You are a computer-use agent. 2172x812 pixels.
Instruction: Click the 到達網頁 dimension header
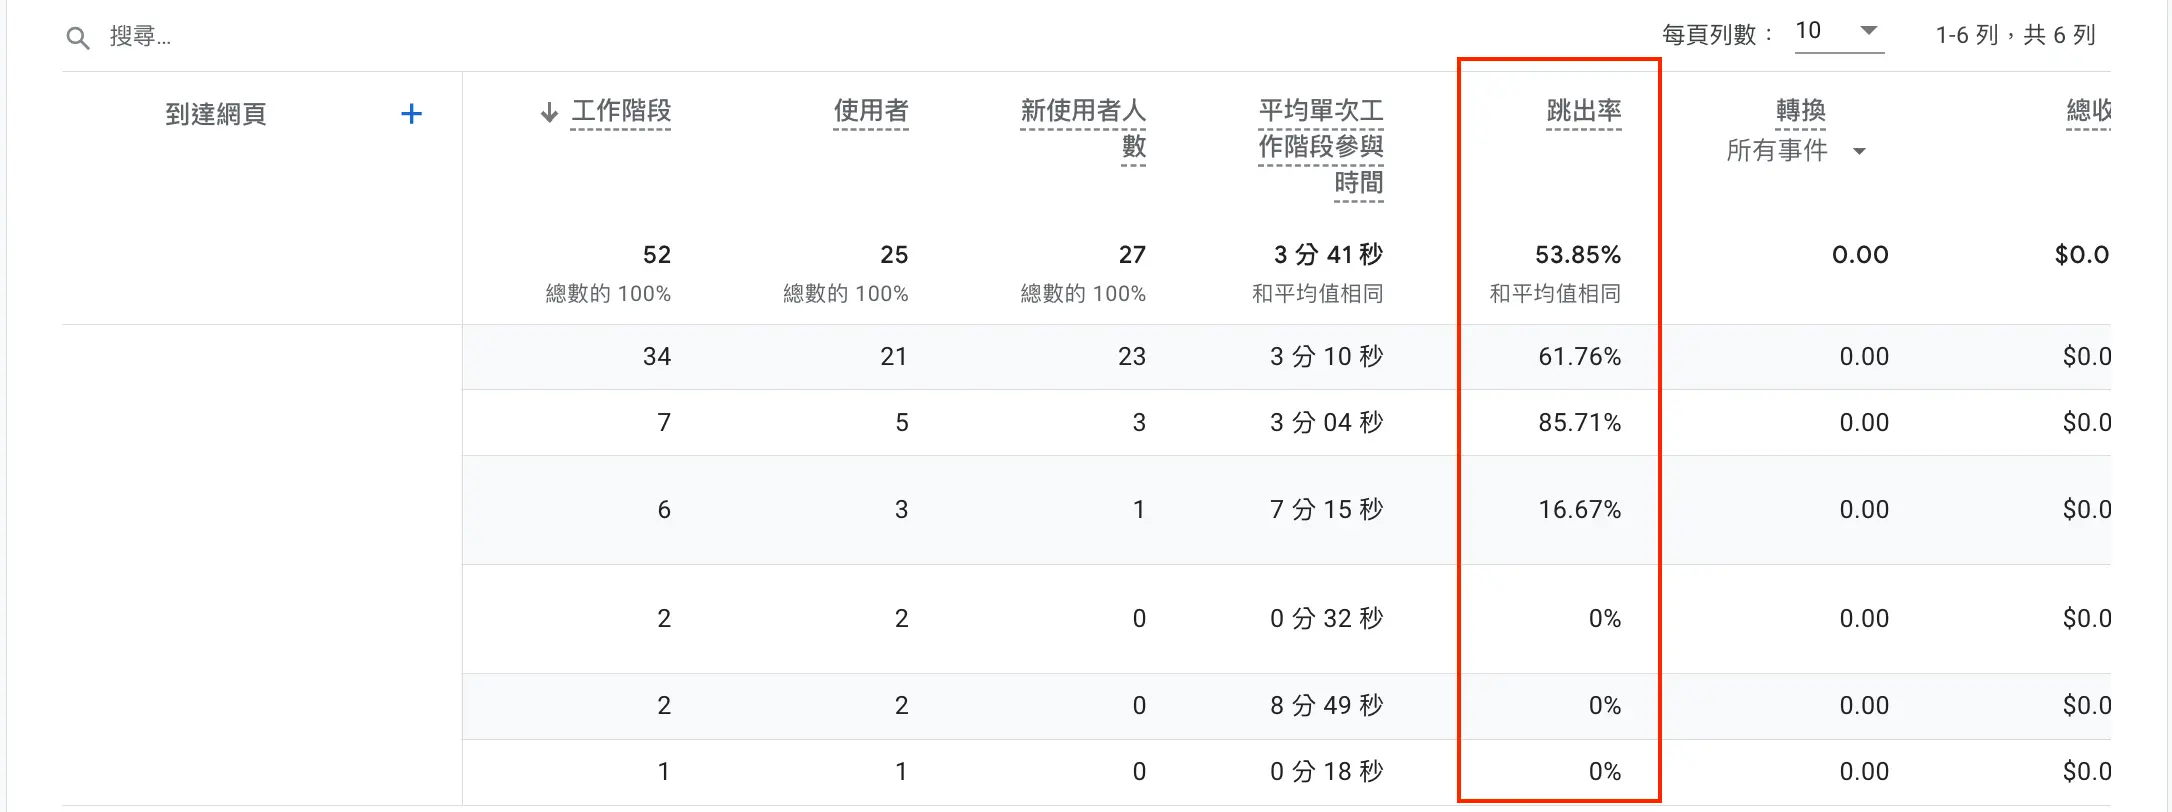point(216,114)
